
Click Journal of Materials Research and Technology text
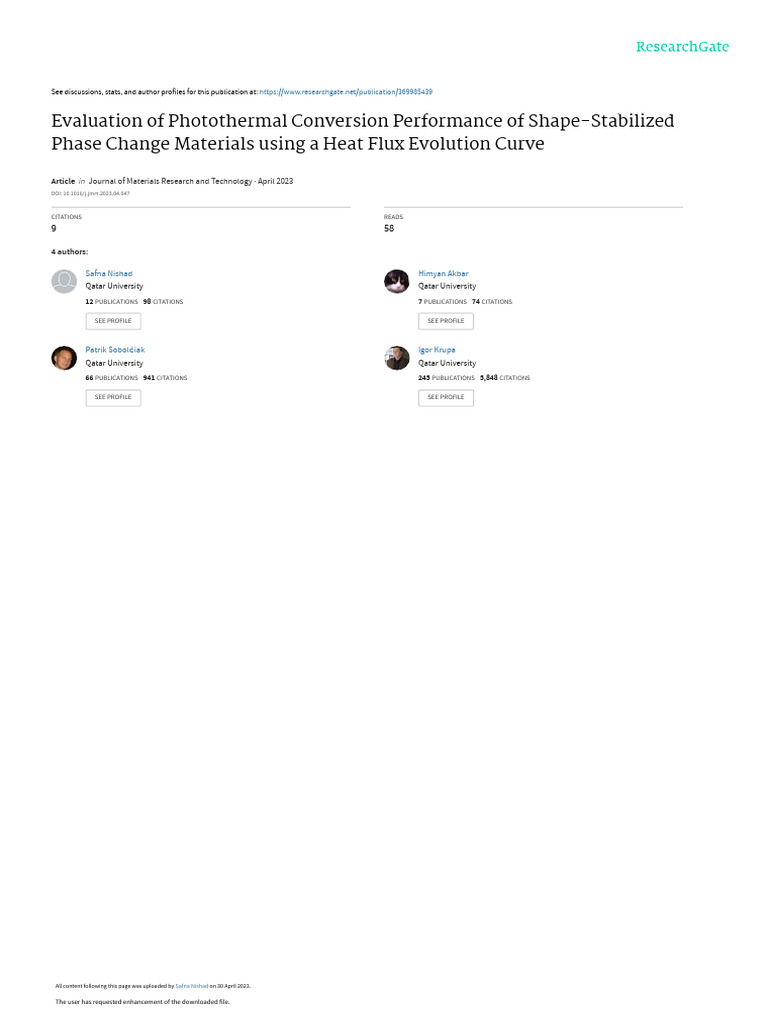170,181
